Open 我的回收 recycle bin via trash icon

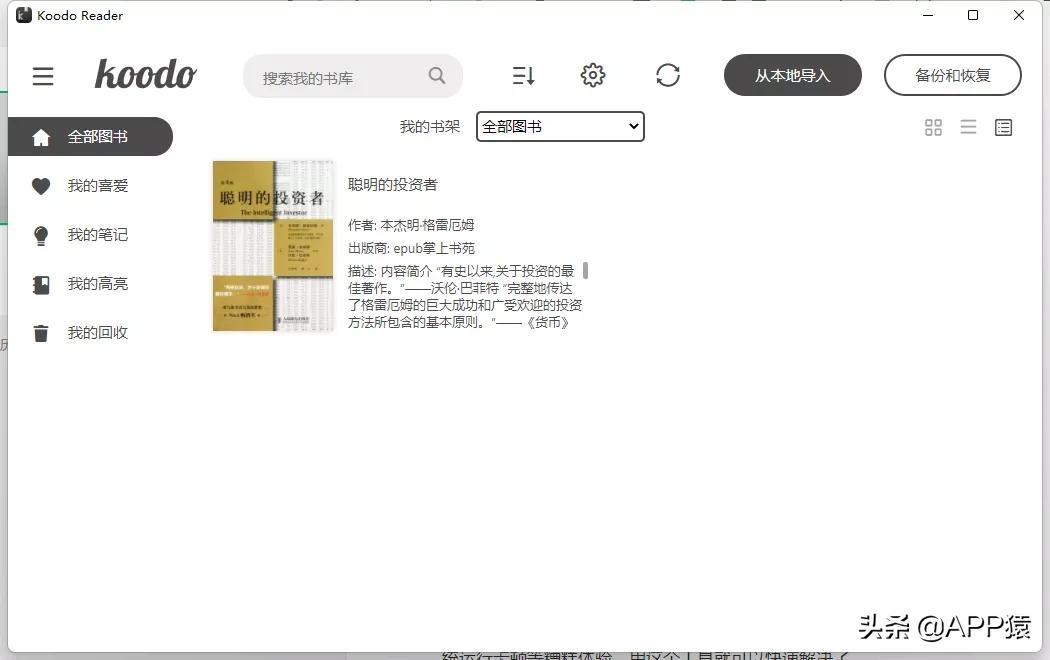(x=41, y=333)
